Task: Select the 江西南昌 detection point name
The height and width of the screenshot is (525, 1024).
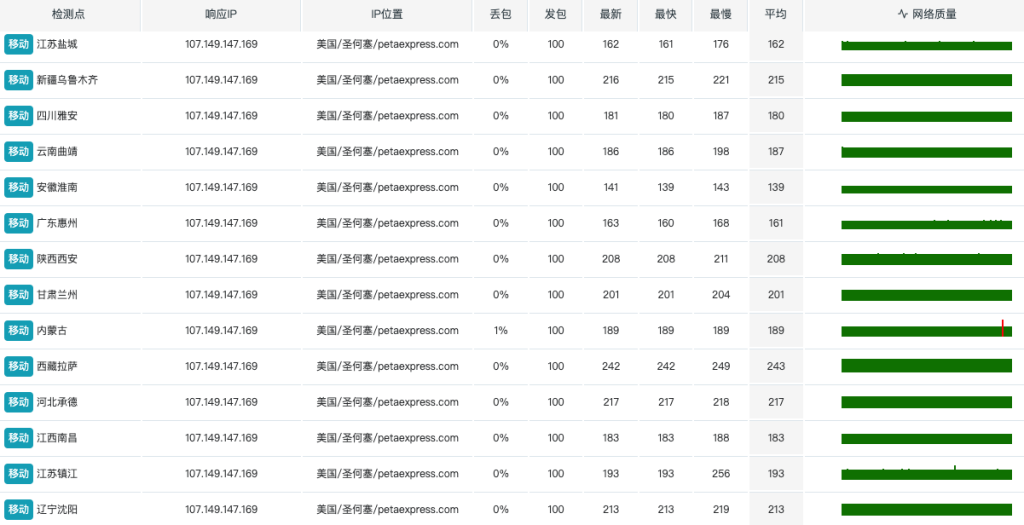Action: [57, 438]
